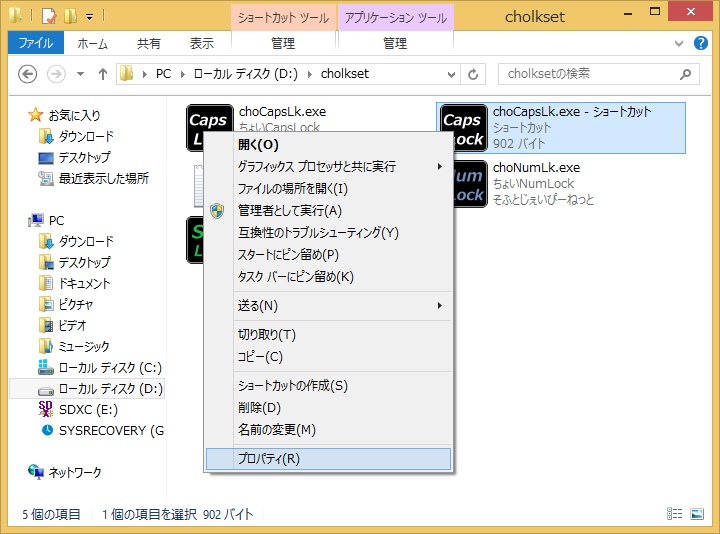Switch to details view icon
The image size is (720, 534).
(675, 514)
